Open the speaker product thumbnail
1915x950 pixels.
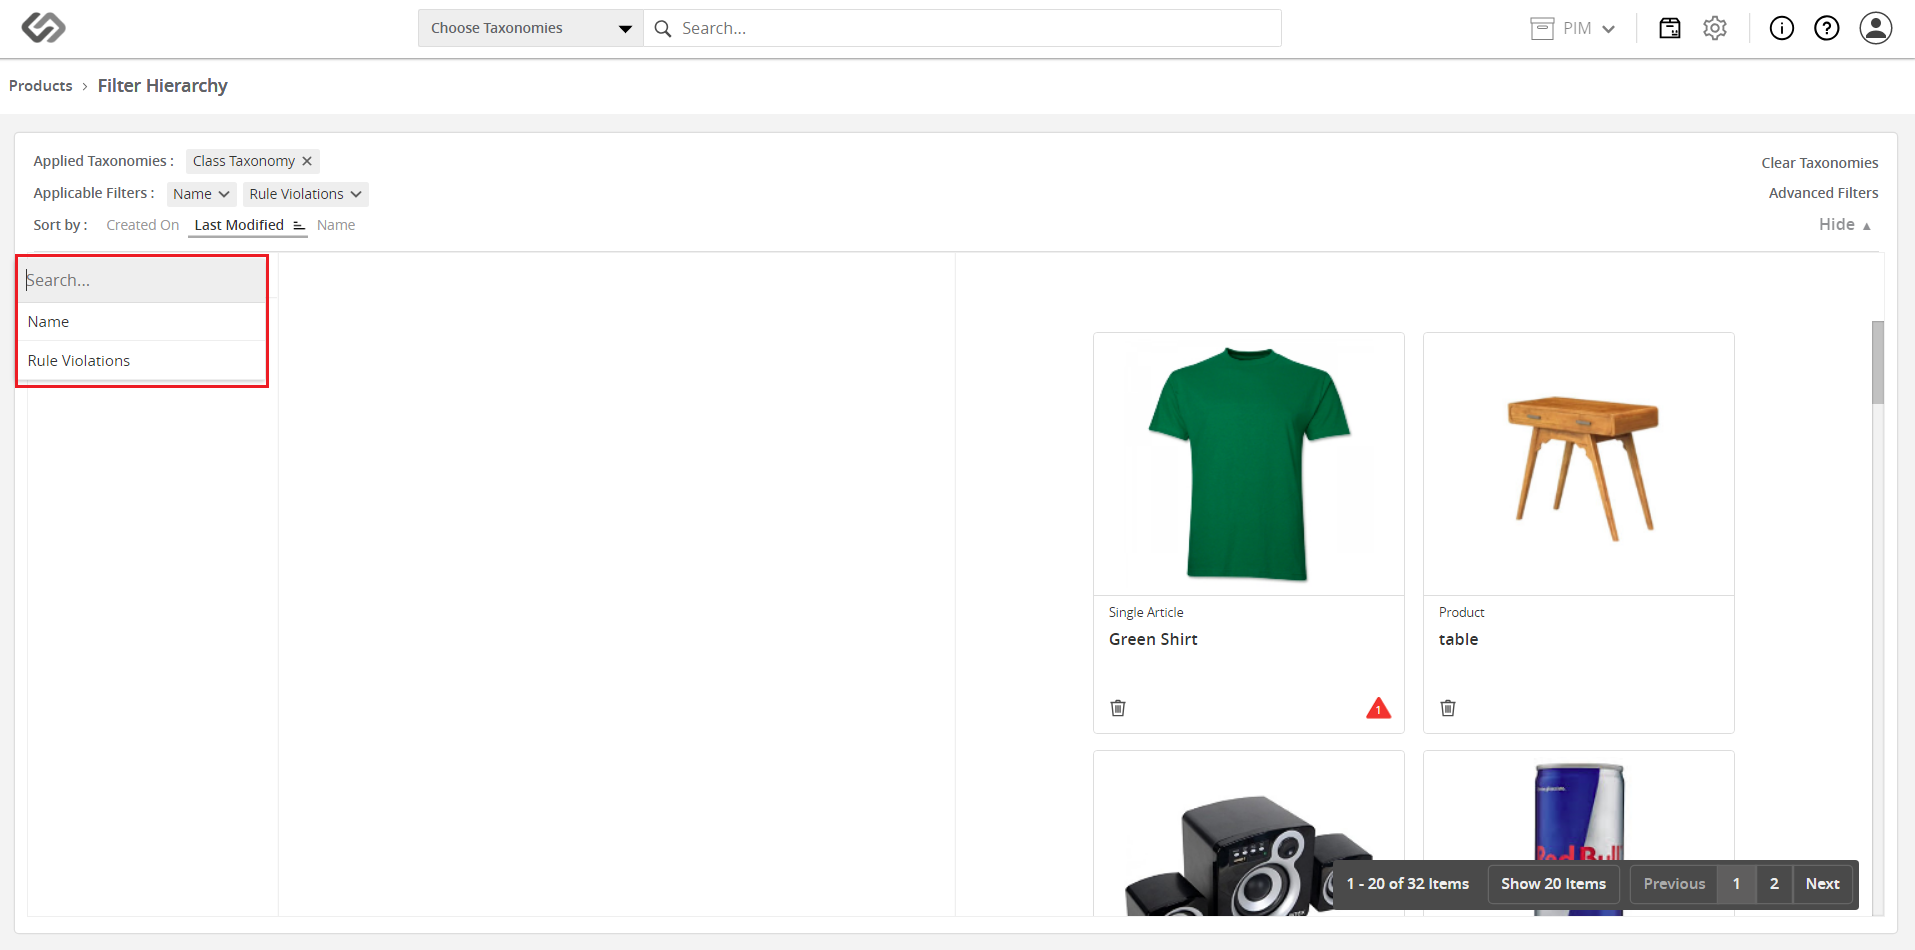1248,834
